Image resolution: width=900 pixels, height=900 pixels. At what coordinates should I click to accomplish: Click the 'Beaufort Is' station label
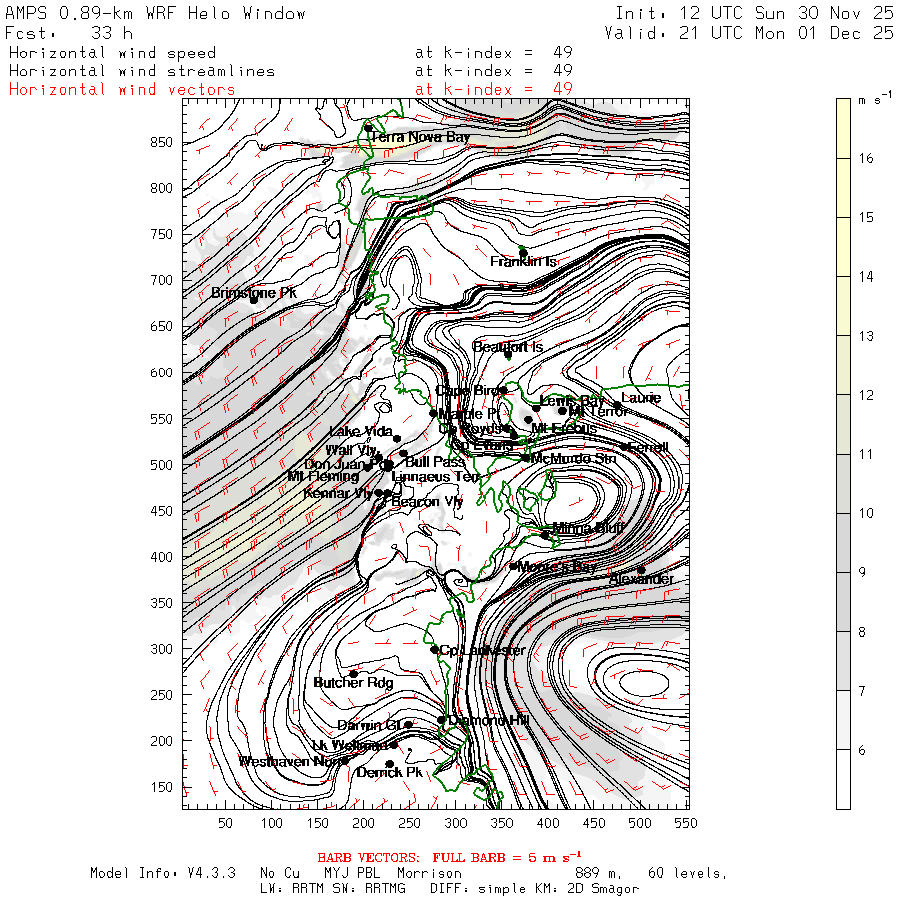point(507,347)
